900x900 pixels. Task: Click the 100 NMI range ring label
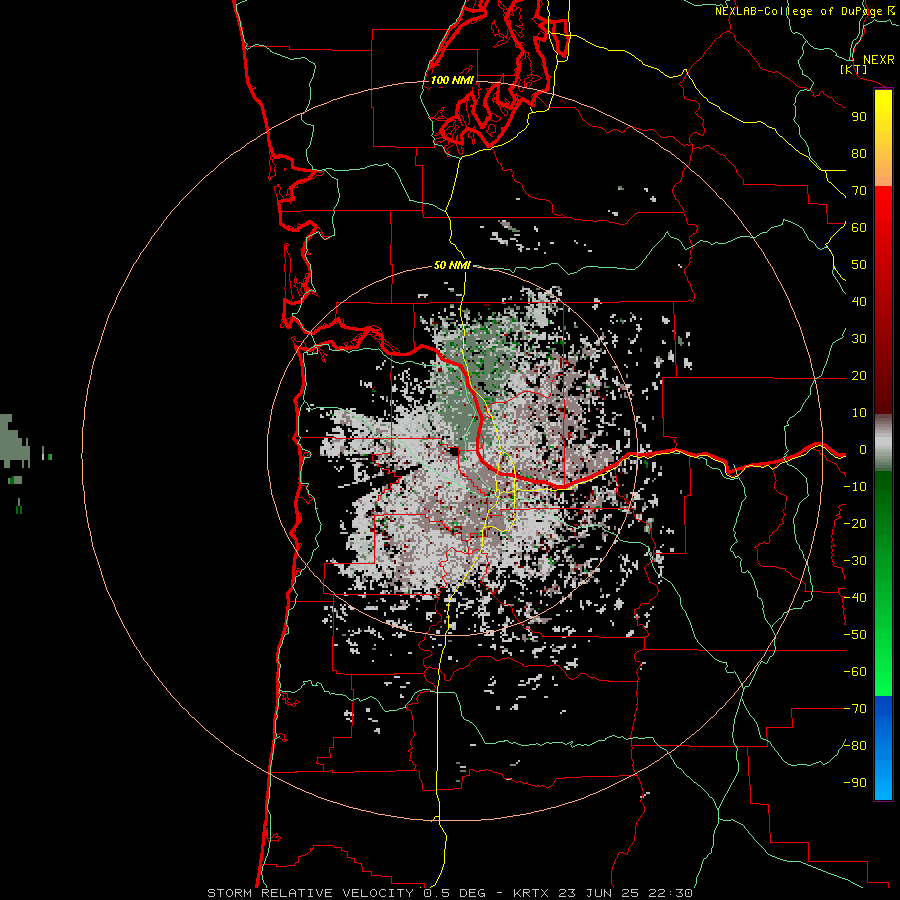(452, 80)
